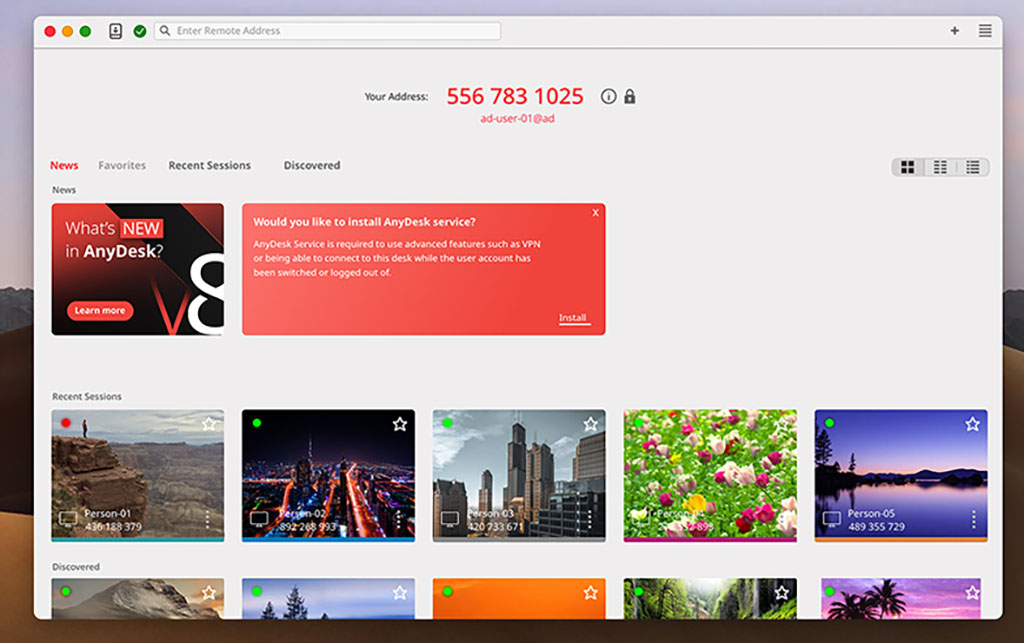Open options menu for Person-05 session
1024x643 pixels.
point(974,520)
